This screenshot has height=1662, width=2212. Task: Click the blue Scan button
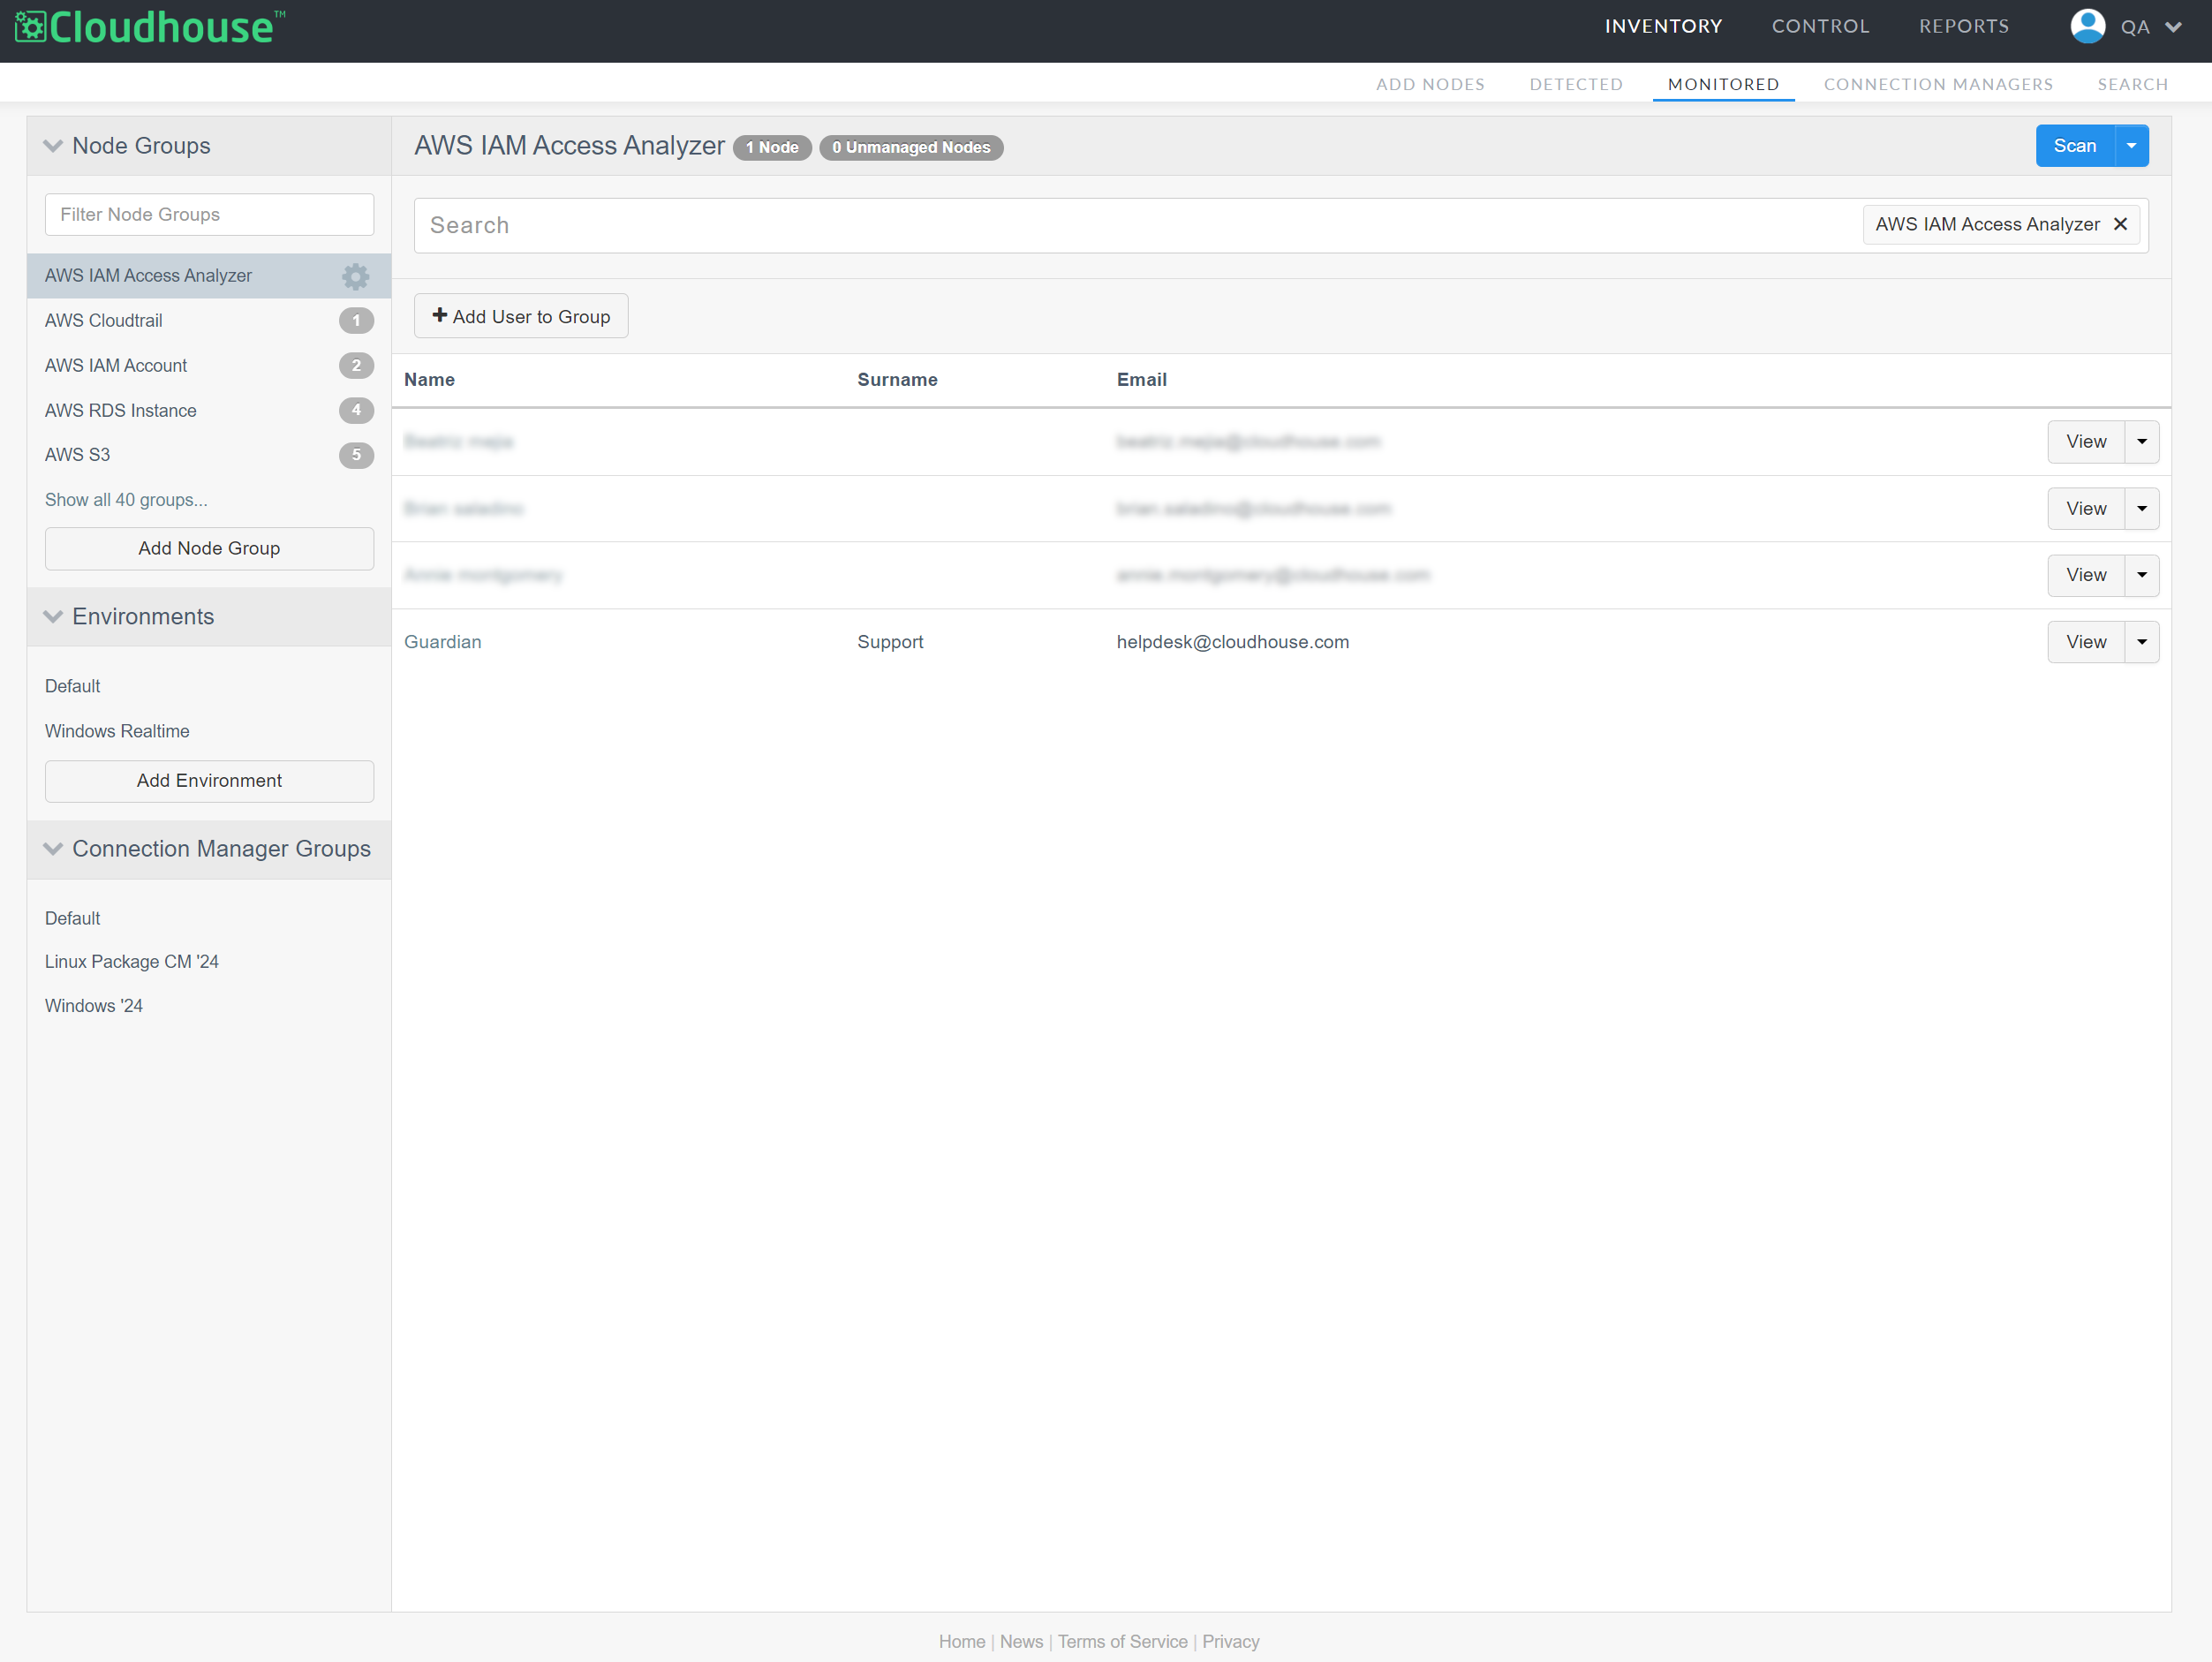[x=2075, y=146]
